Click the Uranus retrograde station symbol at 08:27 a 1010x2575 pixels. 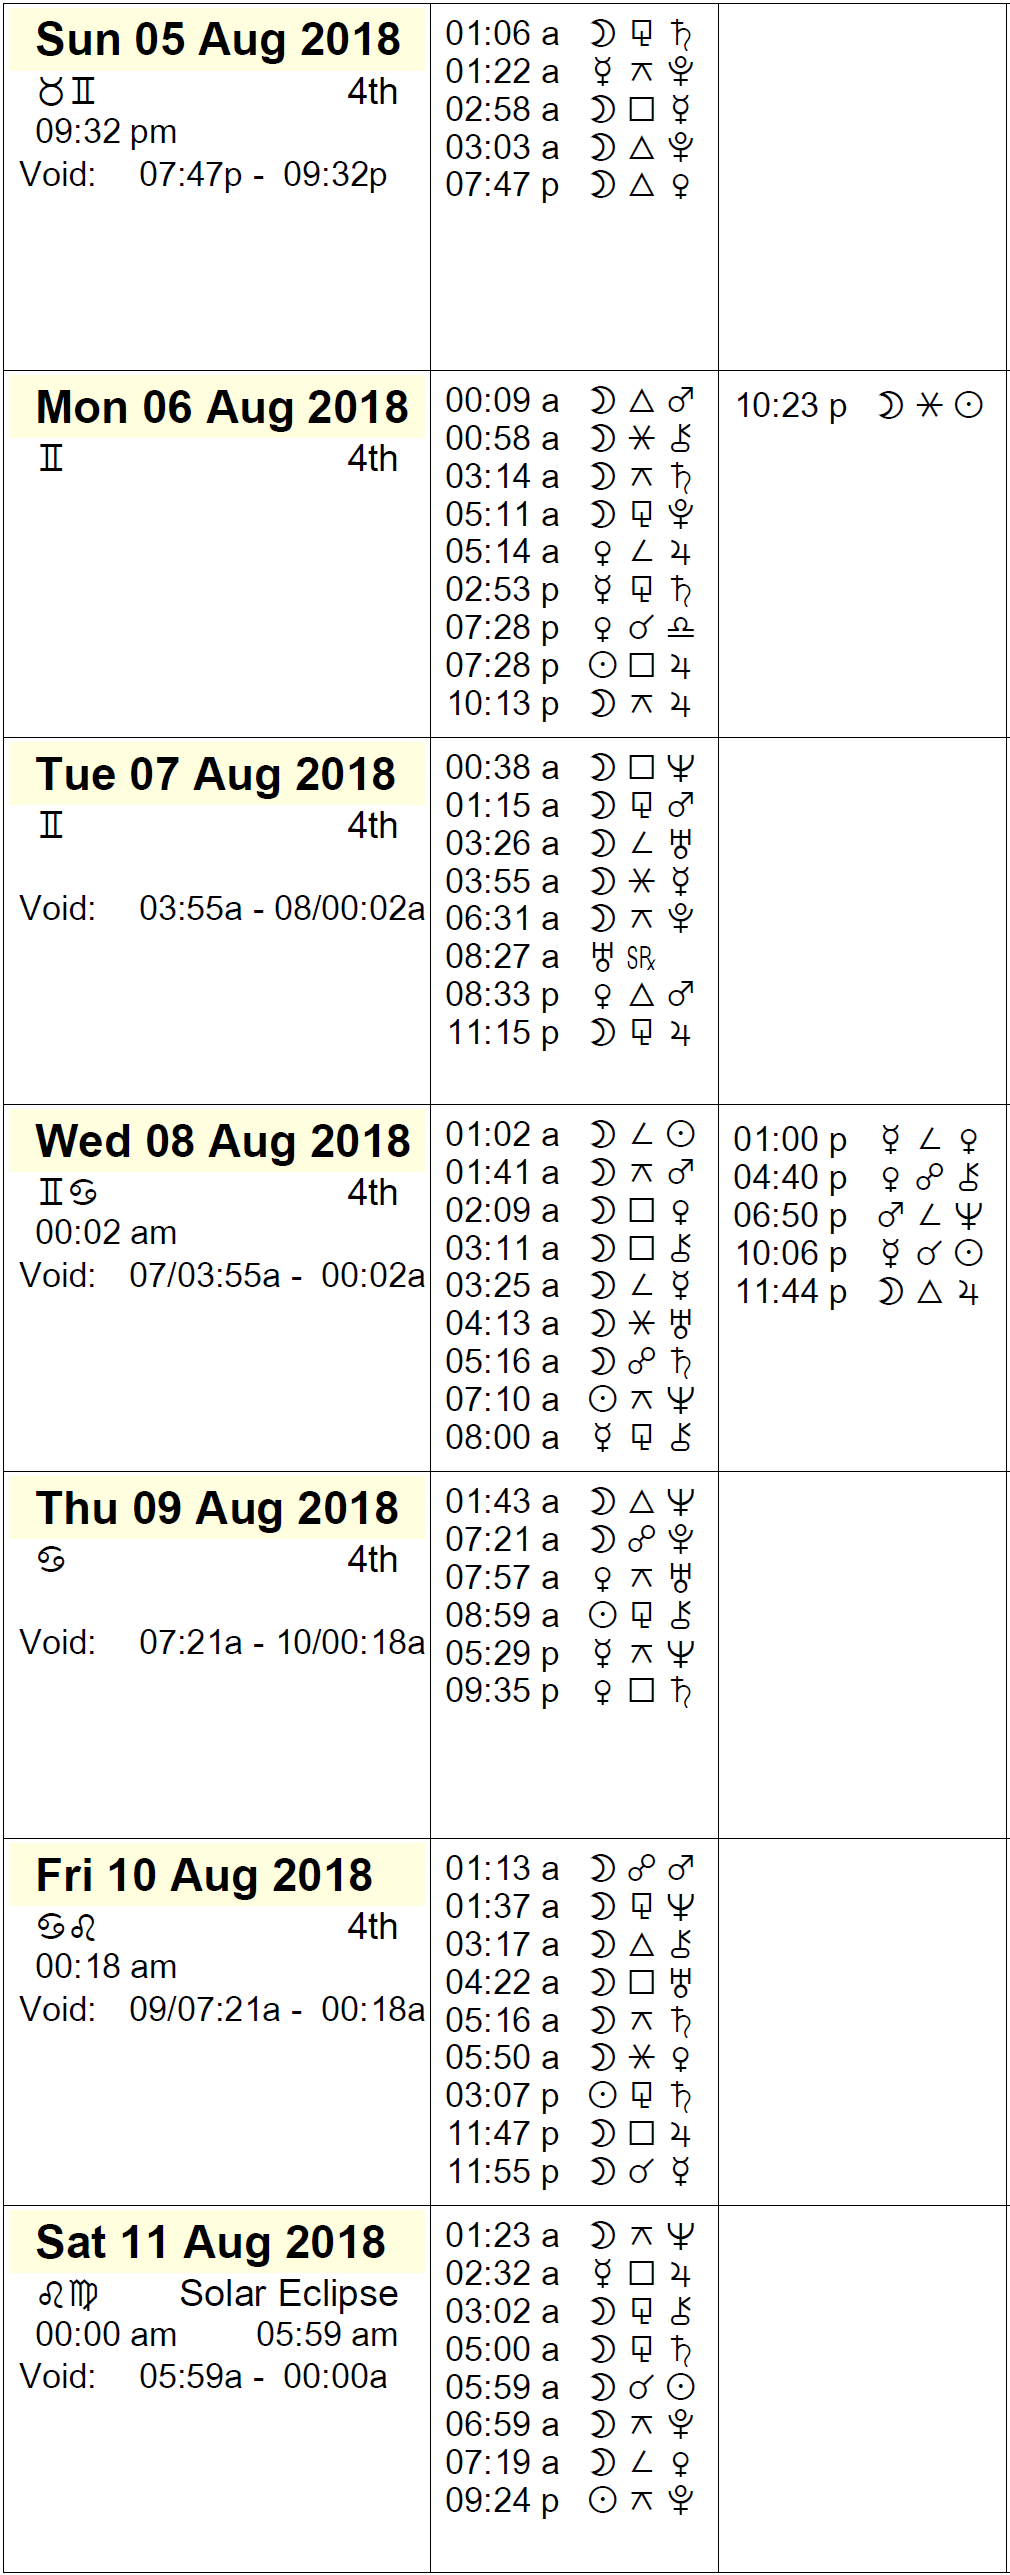point(622,958)
